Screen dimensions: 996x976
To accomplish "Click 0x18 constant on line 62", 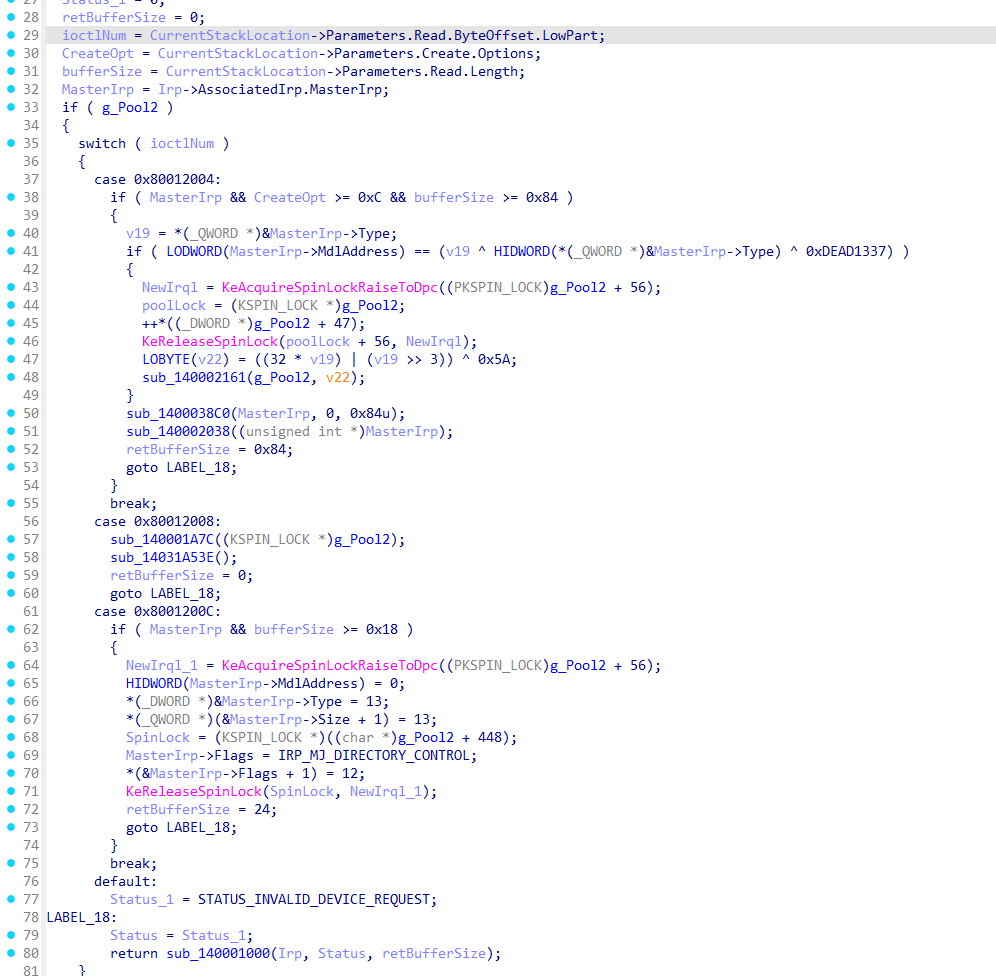I will [382, 629].
